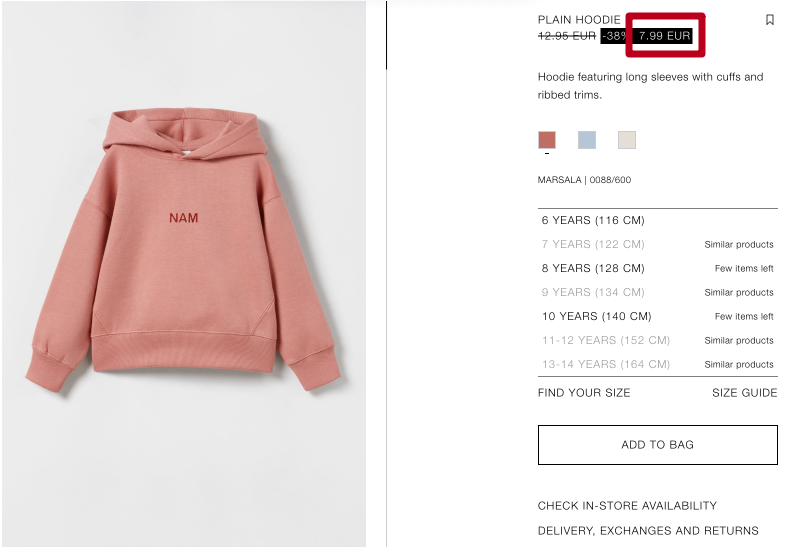Screen dimensions: 788x547
Task: Choose the light blue color swatch
Action: coord(587,140)
